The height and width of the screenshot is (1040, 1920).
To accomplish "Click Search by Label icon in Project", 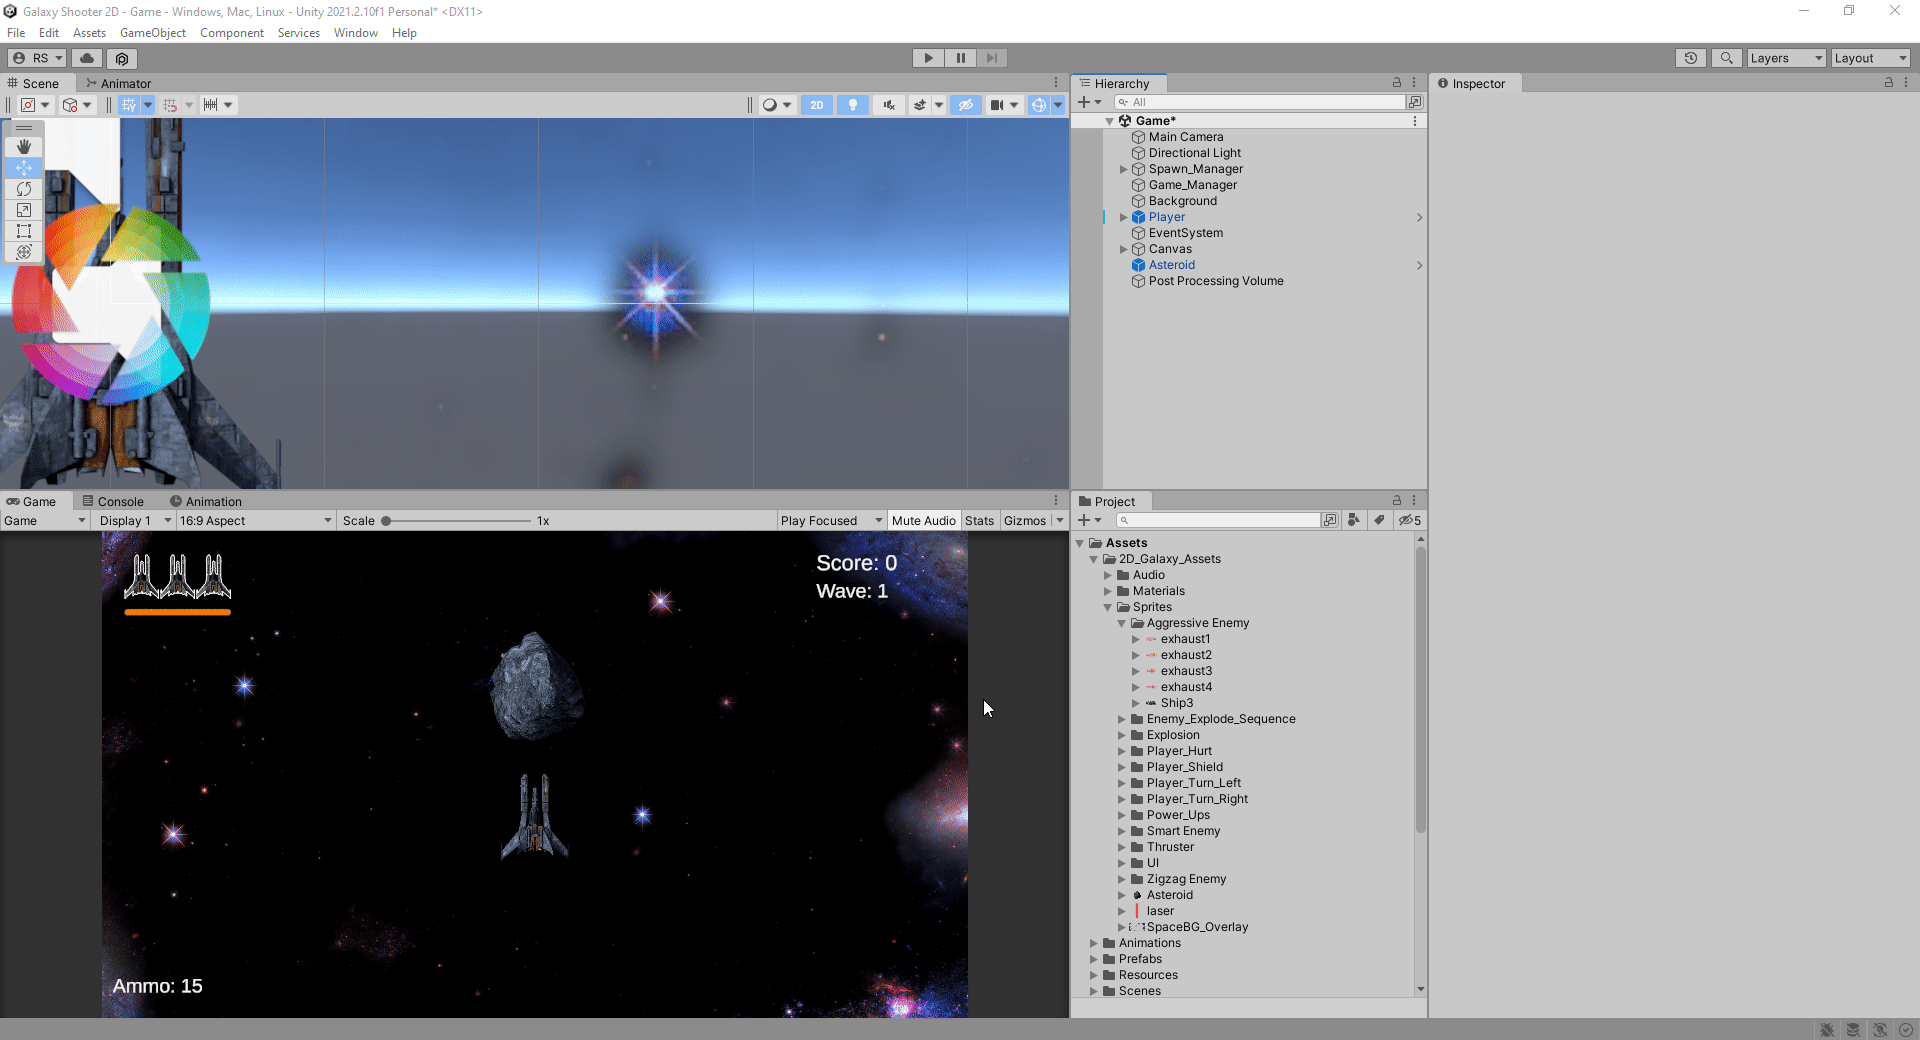I will click(x=1379, y=520).
